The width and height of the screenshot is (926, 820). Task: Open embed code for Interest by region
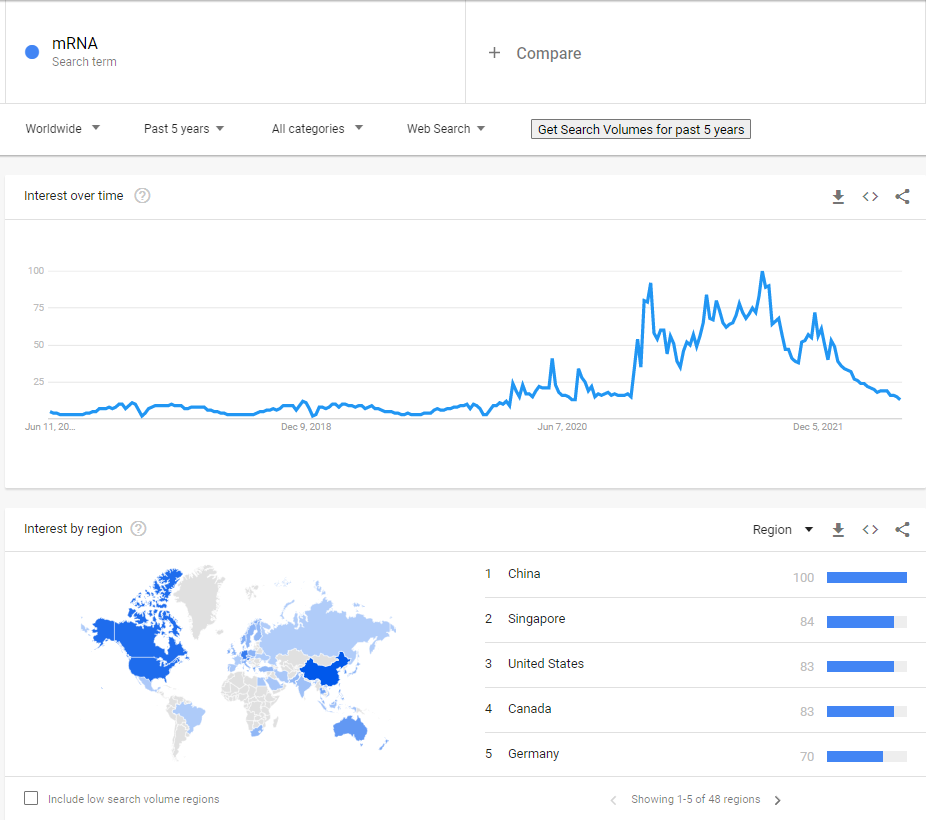click(x=870, y=530)
